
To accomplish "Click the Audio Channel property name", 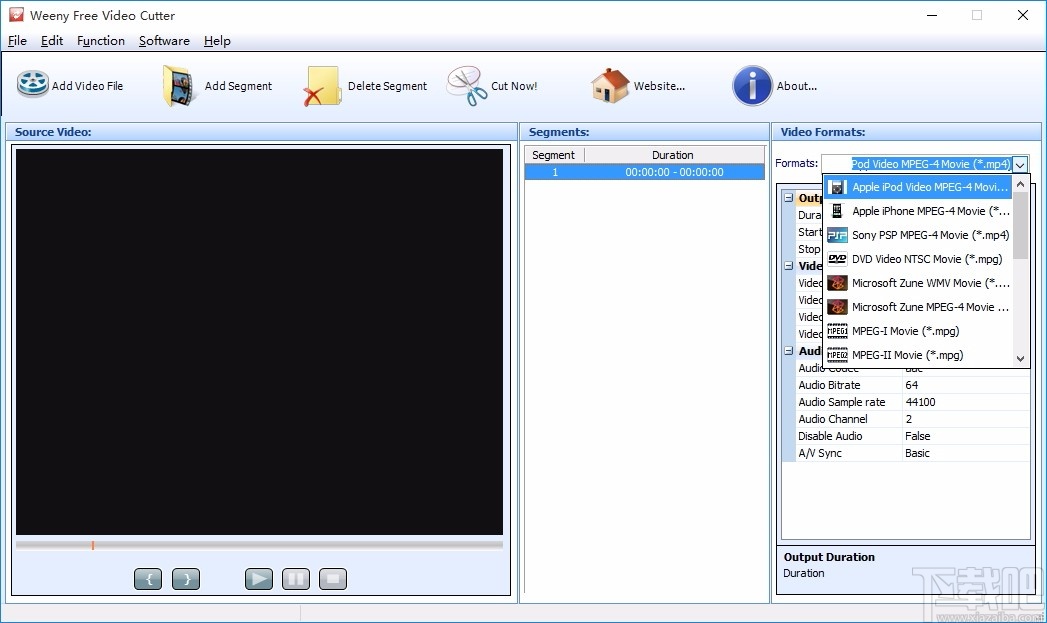I will (x=833, y=419).
